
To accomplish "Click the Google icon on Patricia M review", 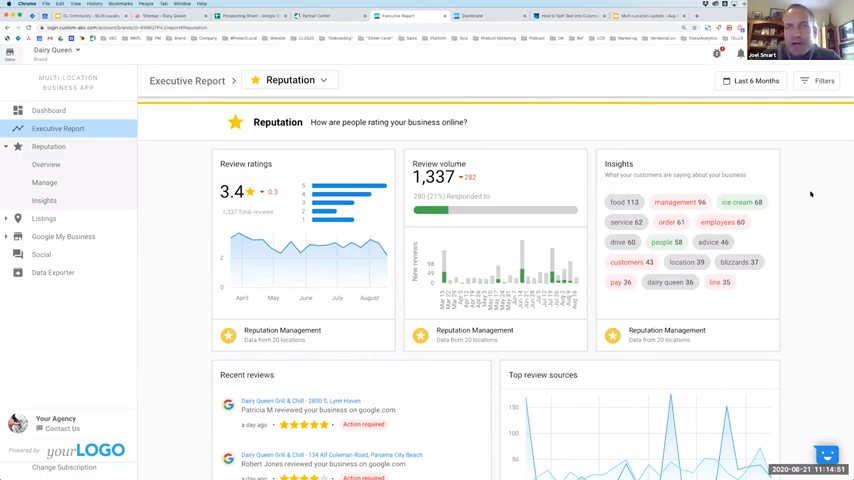I will click(228, 405).
